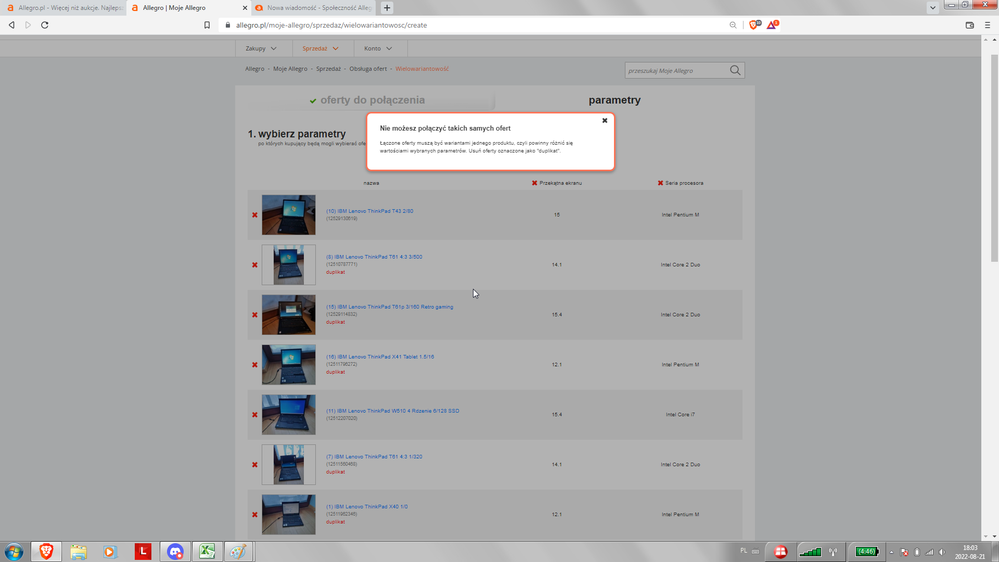The width and height of the screenshot is (999, 562).
Task: Open the ThinkPad T43 thumbnail image
Action: pos(289,215)
